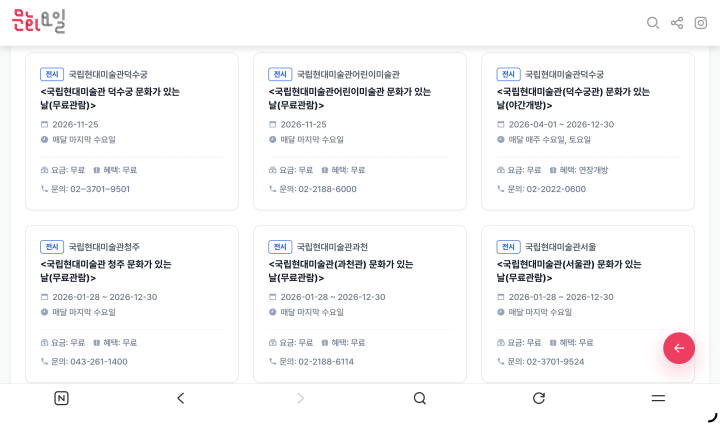
Task: Click gift icon beside 혜택: 연장개방
Action: (553, 170)
